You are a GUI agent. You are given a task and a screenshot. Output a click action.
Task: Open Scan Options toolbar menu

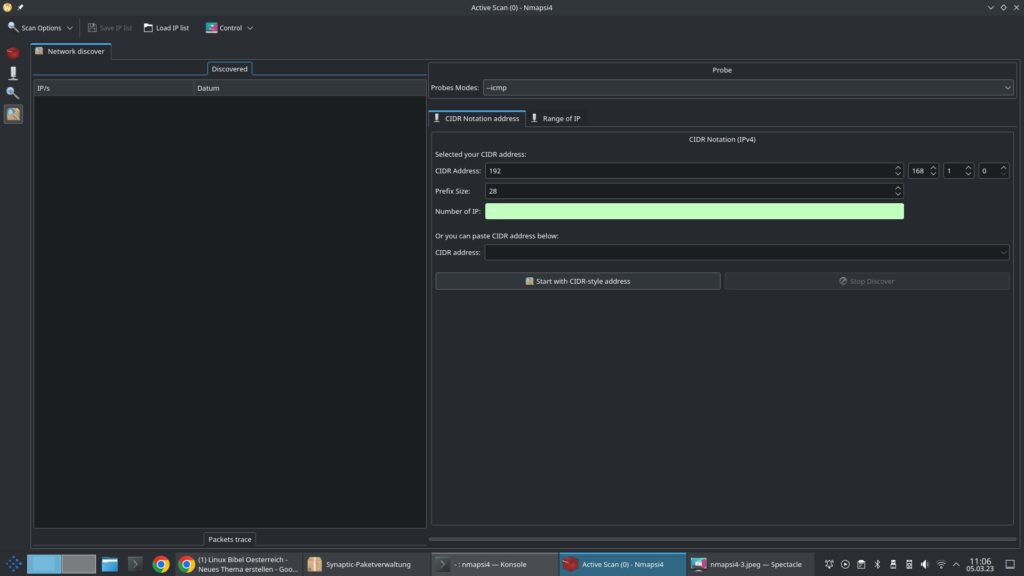pos(40,28)
